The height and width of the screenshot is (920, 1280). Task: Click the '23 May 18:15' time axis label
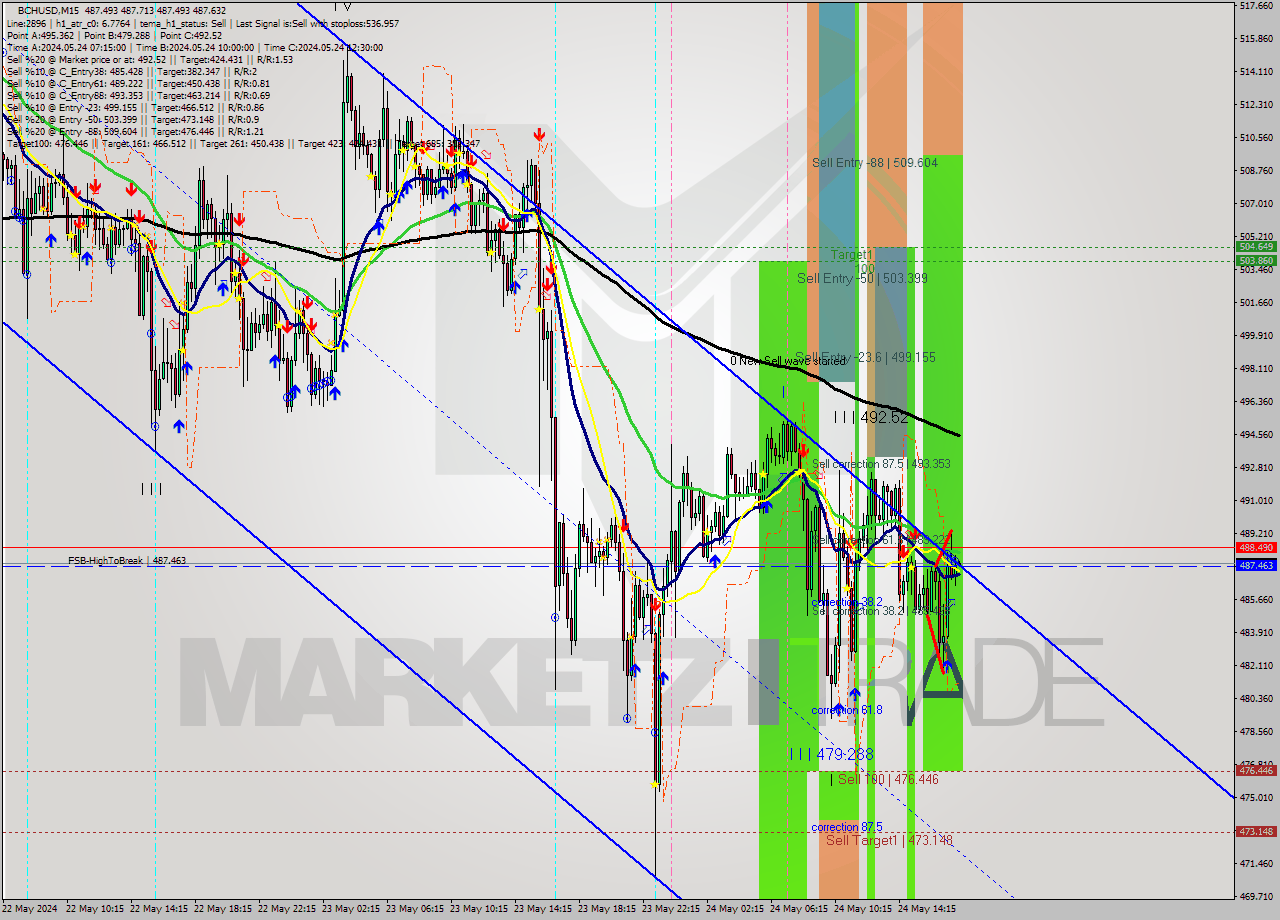click(x=607, y=909)
